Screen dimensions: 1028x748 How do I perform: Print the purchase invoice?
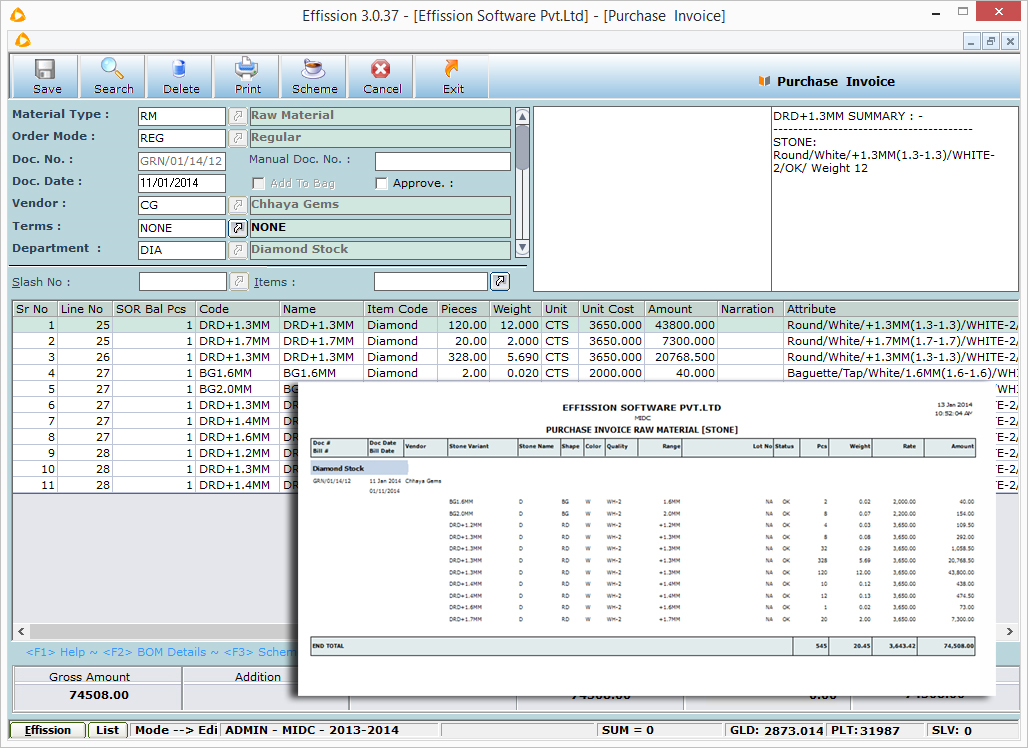point(247,77)
